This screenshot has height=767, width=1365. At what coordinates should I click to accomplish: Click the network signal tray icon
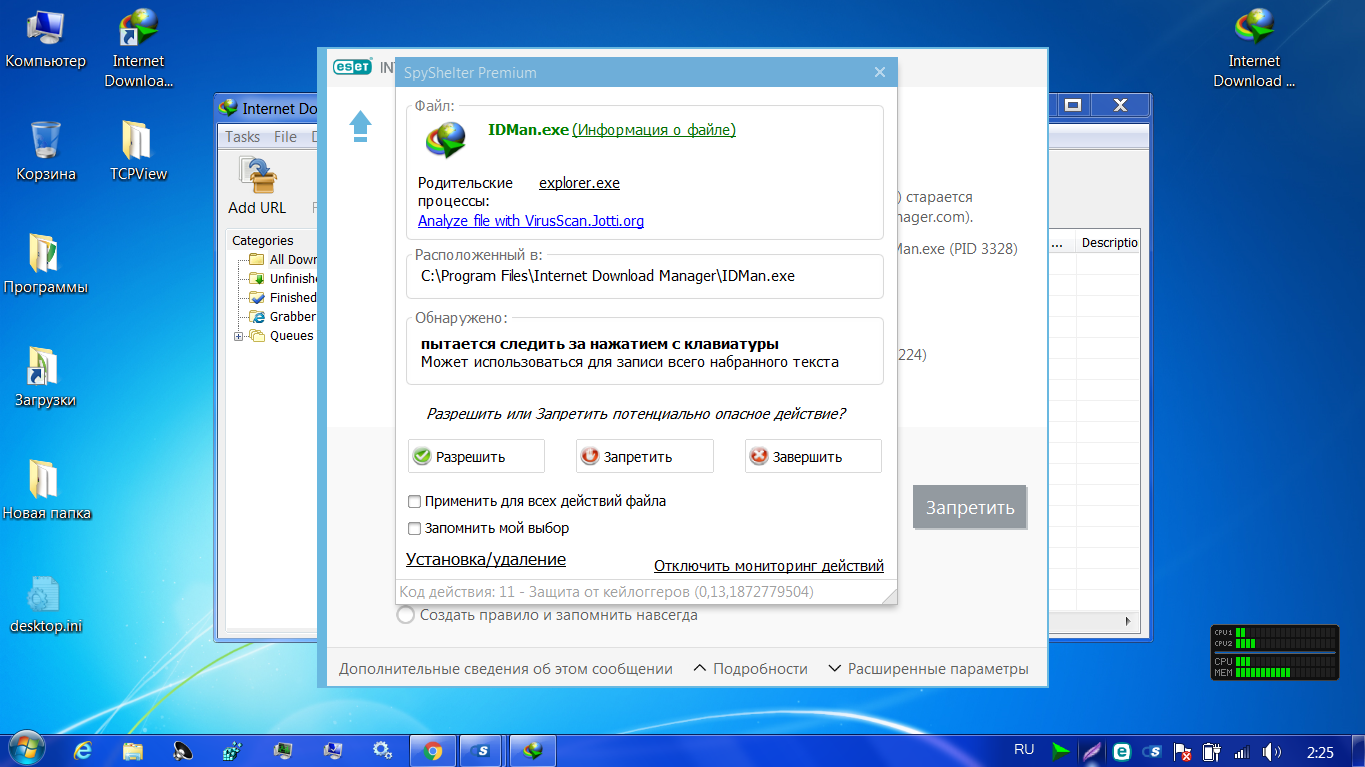(x=1241, y=751)
